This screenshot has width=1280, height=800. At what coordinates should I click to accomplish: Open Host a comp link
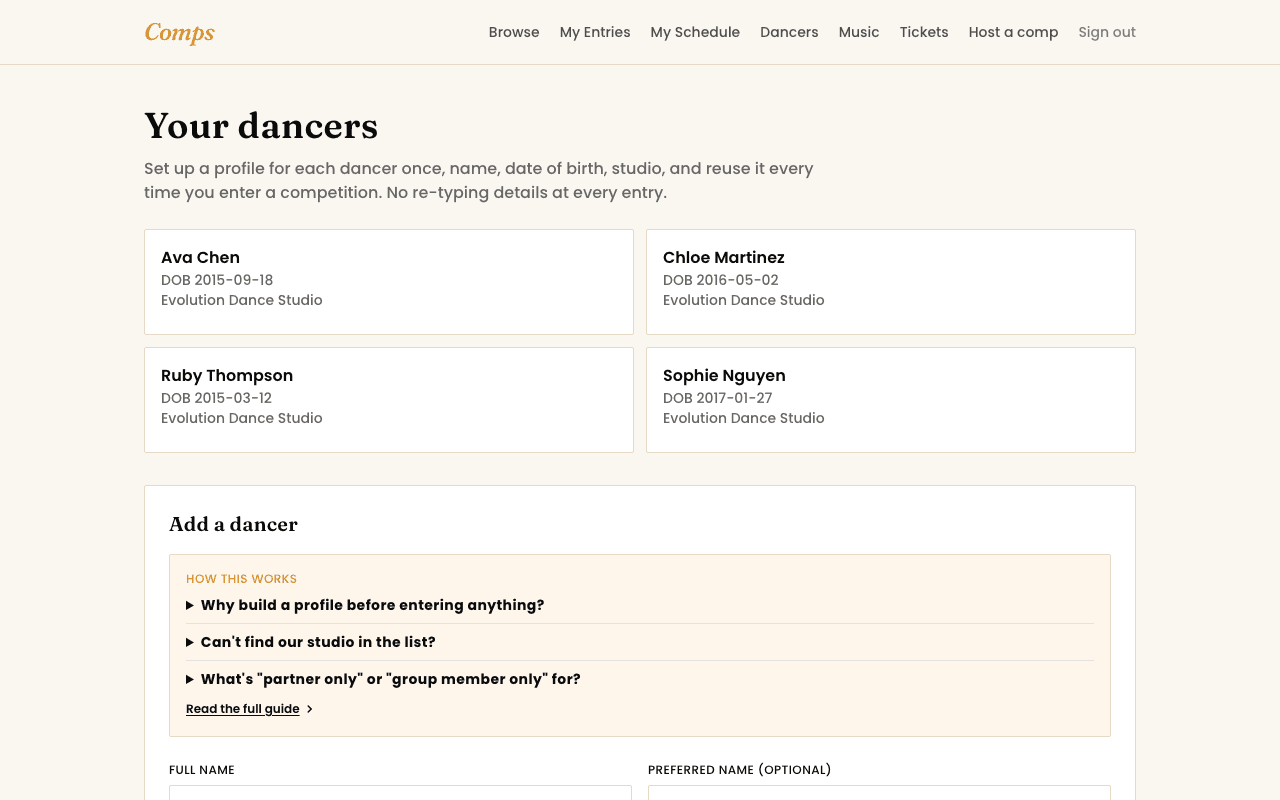coord(1013,32)
